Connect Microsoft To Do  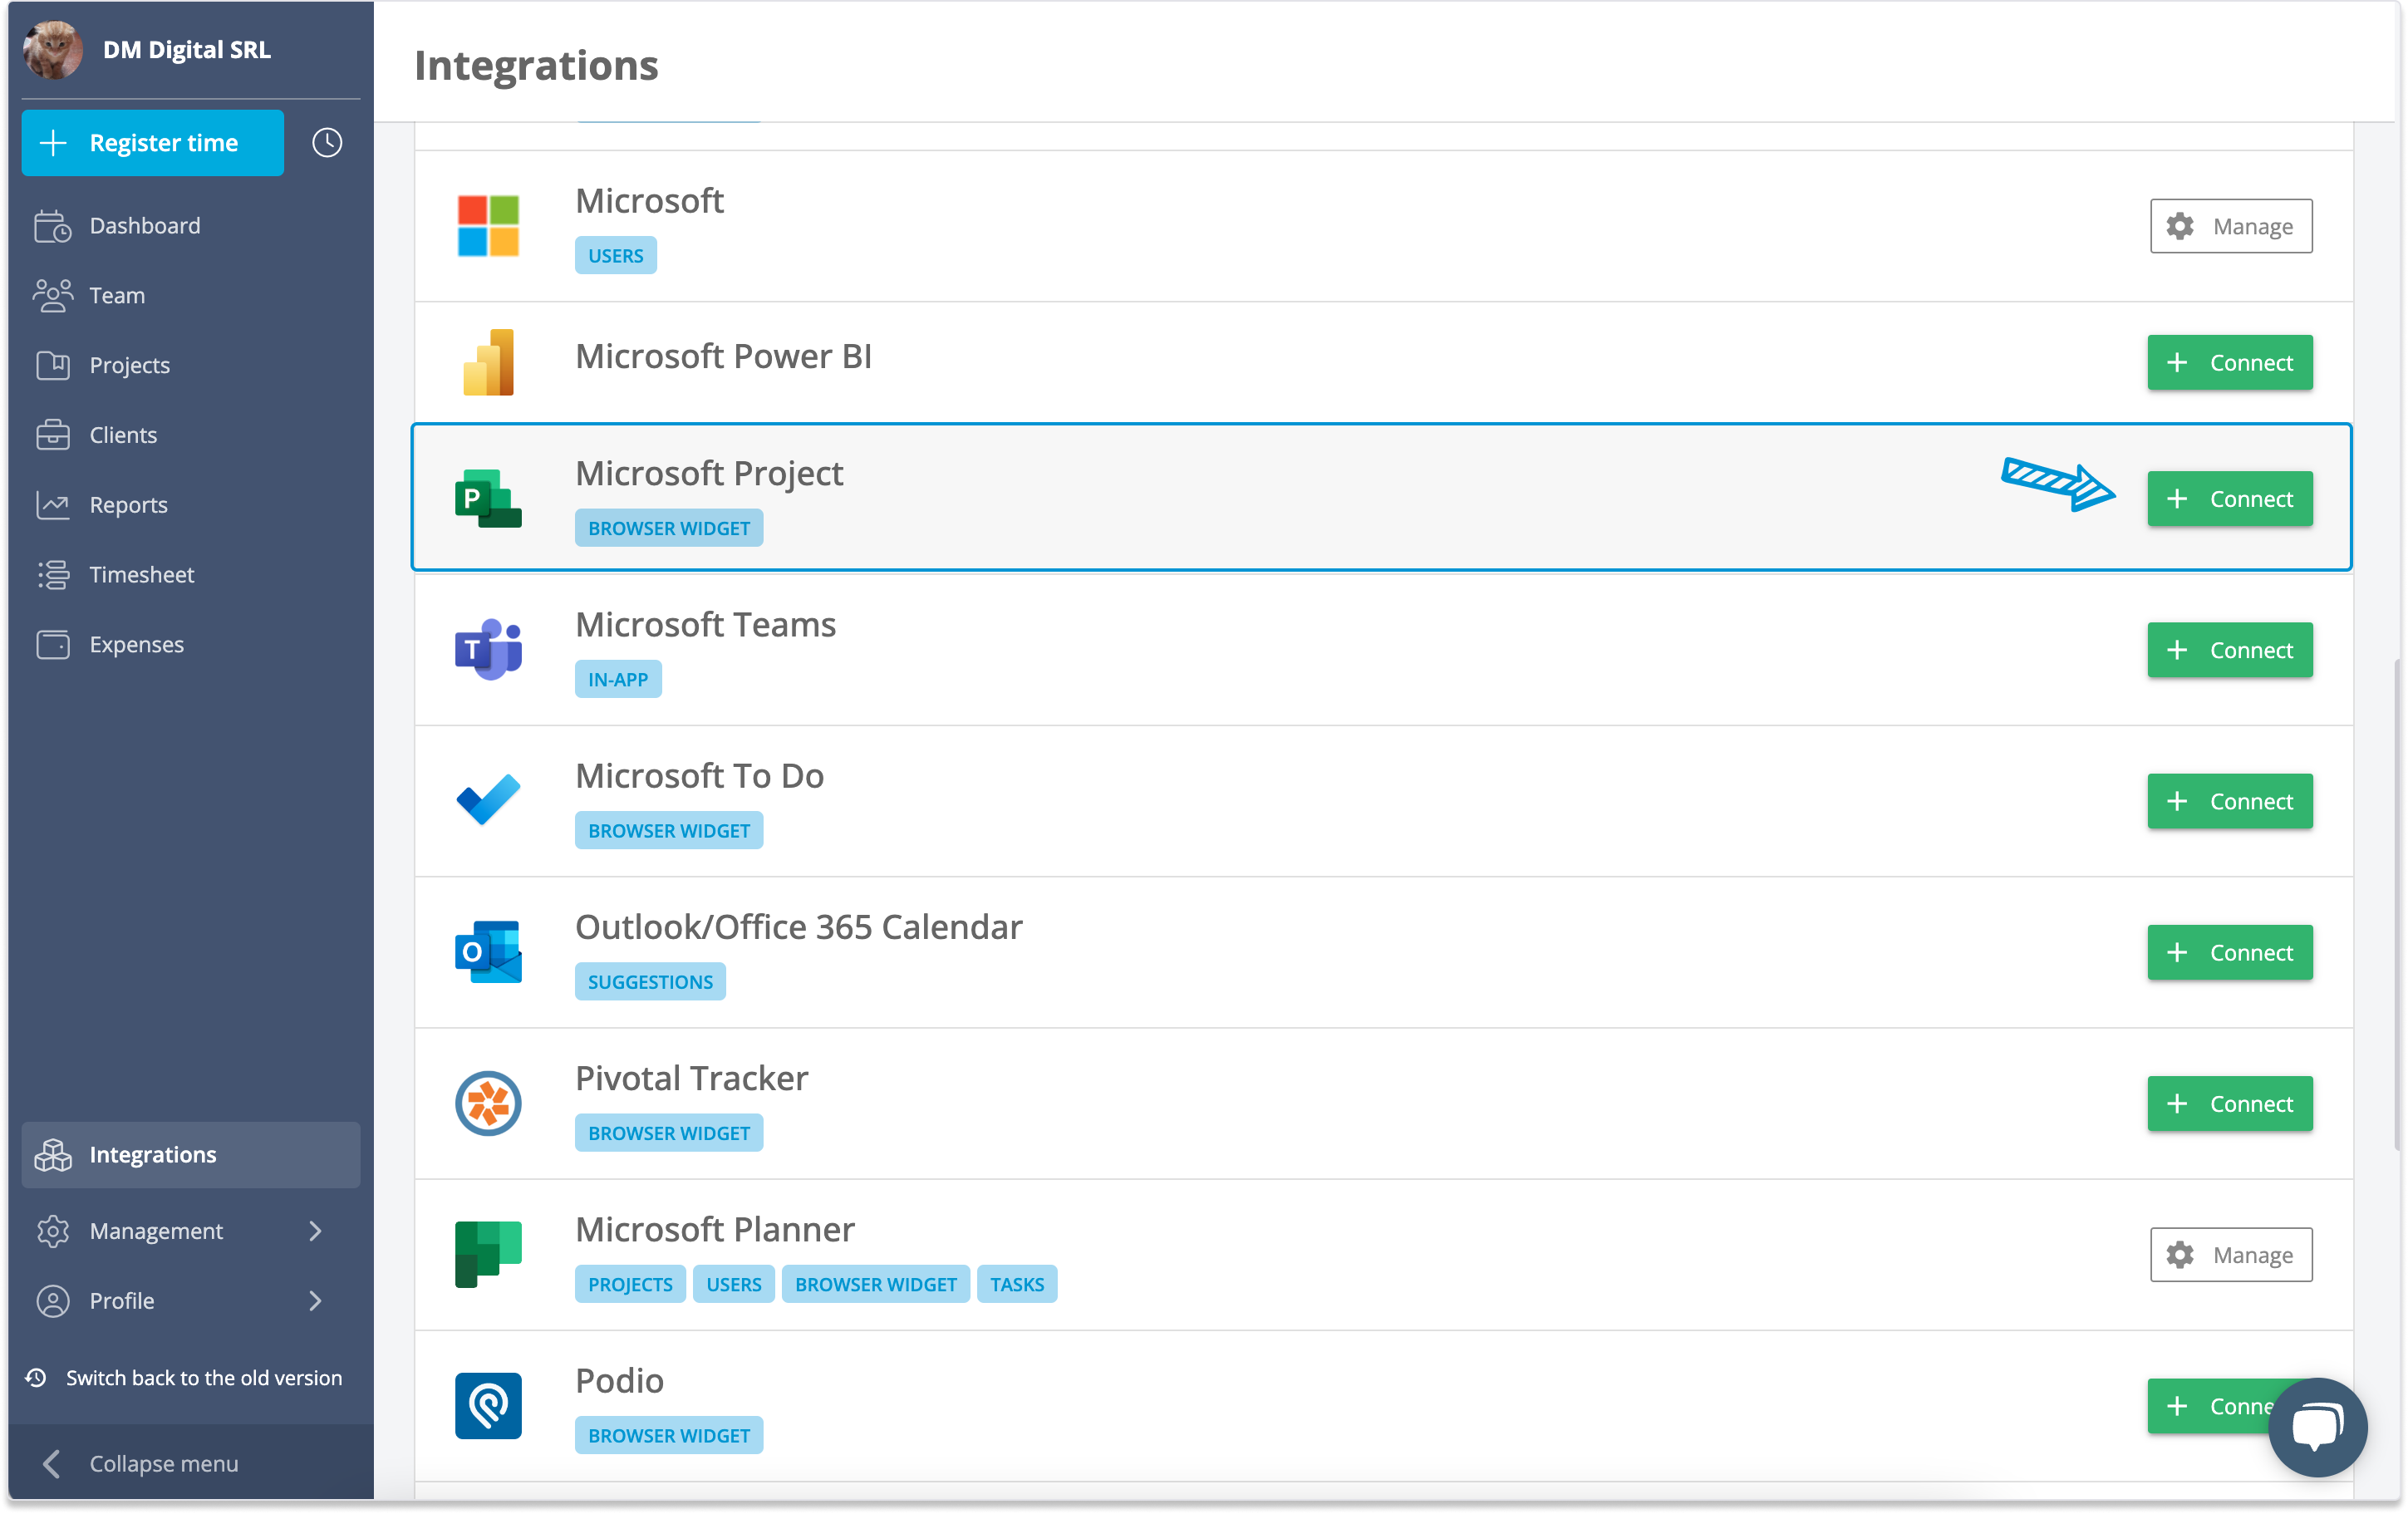click(x=2230, y=801)
